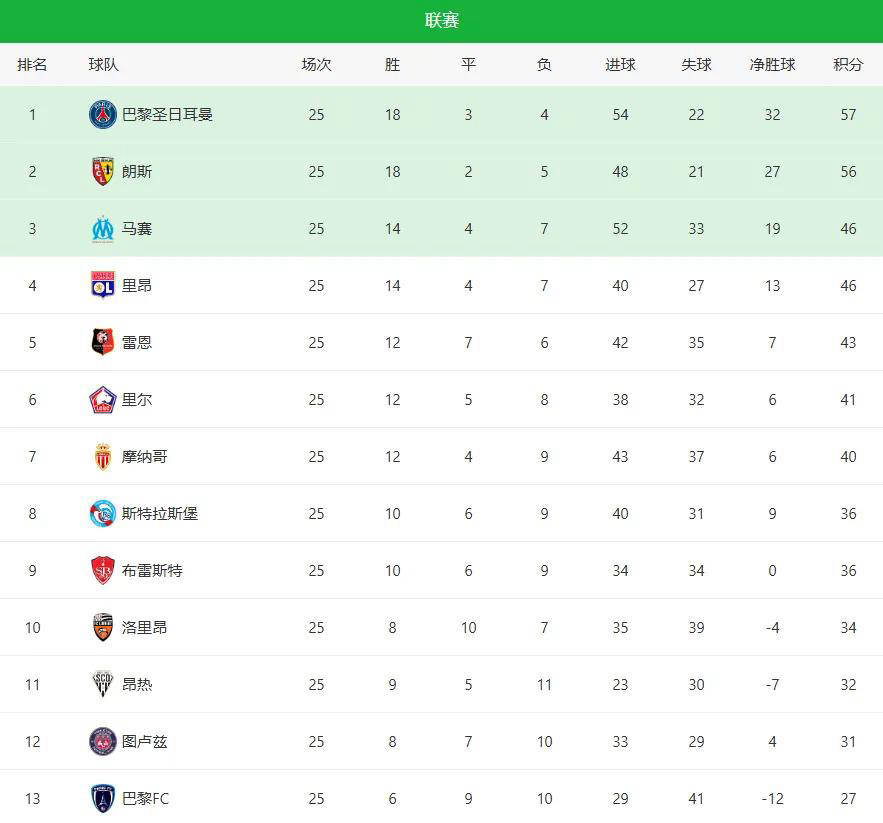Click the 积分 column header
The height and width of the screenshot is (823, 883).
(x=848, y=64)
